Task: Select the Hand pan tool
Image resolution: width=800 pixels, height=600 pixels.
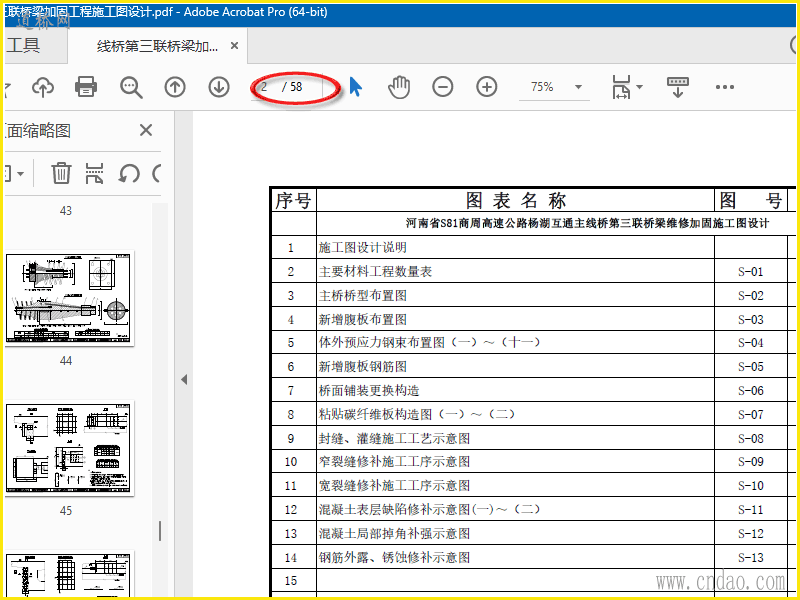Action: click(x=398, y=87)
